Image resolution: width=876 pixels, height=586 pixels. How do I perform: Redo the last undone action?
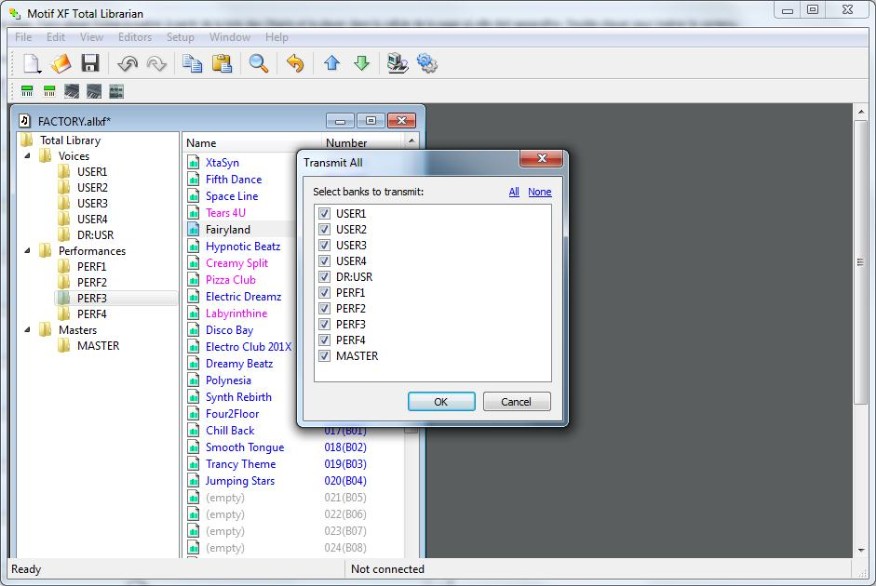(156, 64)
